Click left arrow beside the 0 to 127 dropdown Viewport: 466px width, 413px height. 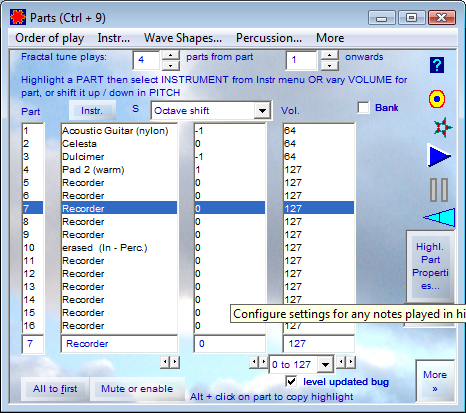[254, 362]
